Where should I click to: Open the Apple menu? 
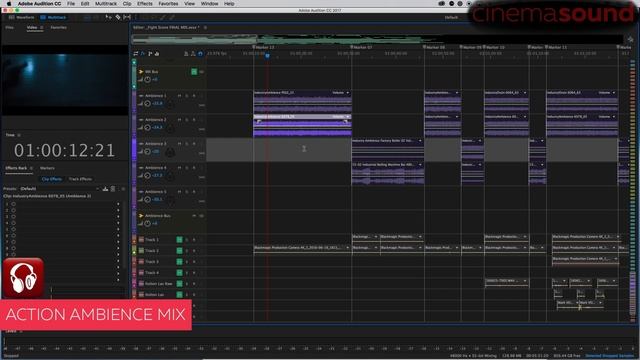(x=9, y=4)
